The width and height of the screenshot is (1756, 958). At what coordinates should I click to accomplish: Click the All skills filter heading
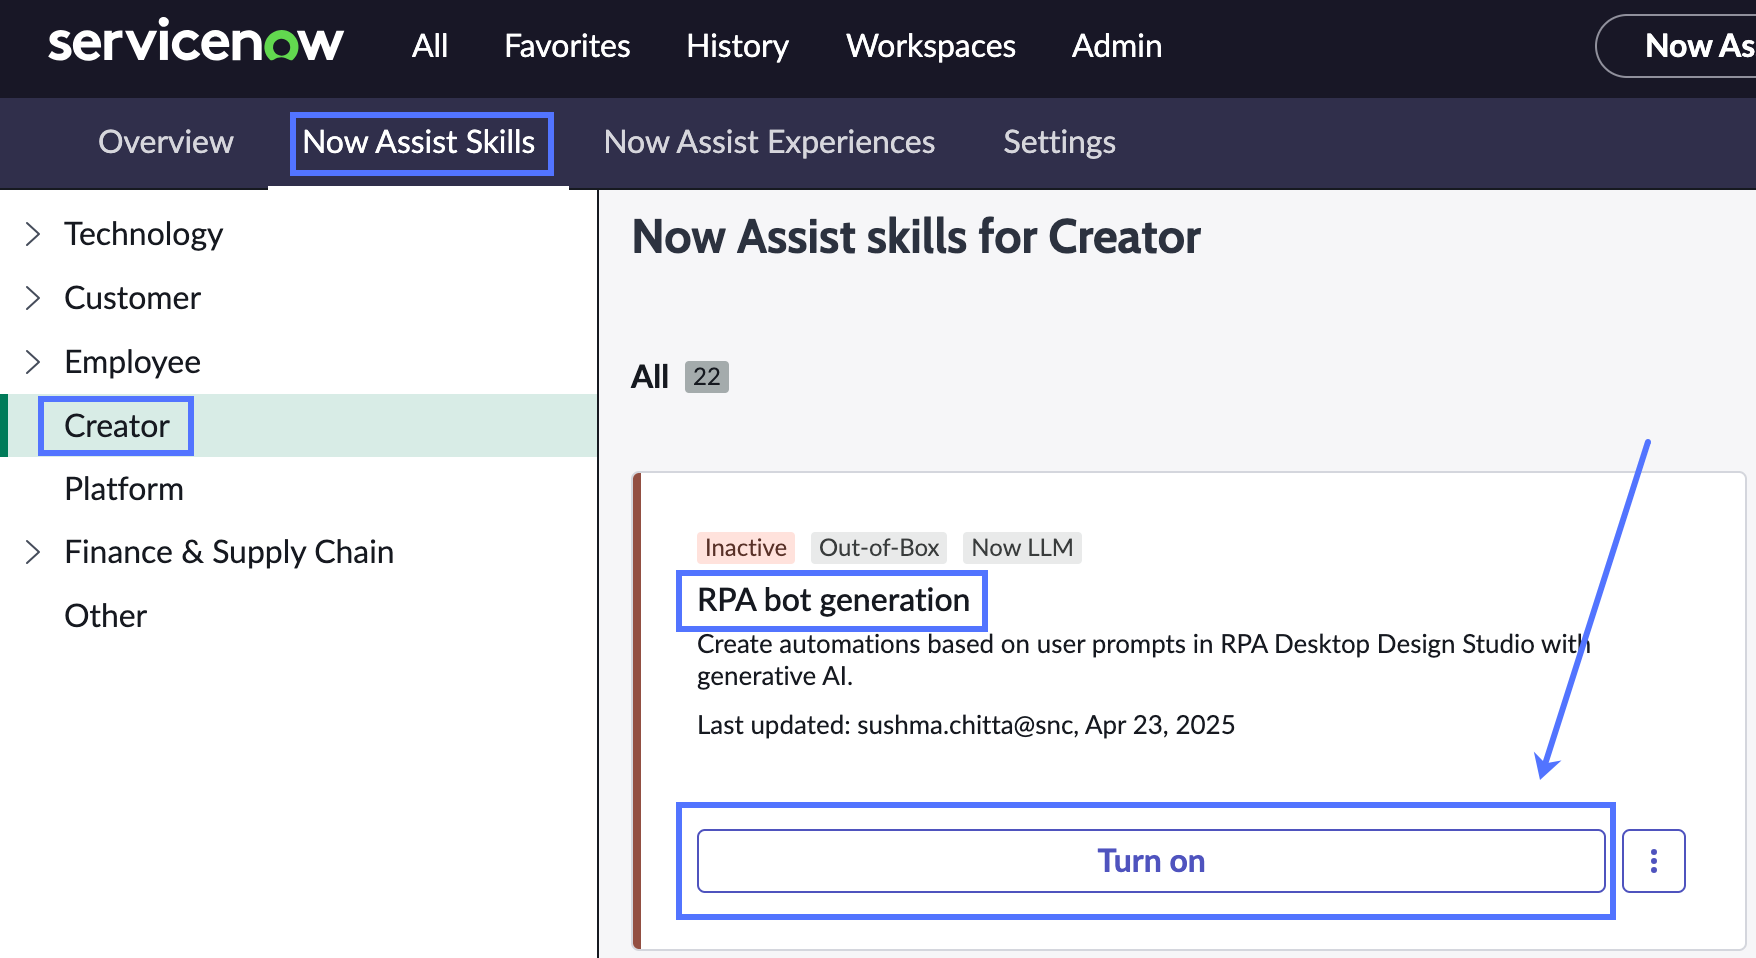tap(650, 377)
